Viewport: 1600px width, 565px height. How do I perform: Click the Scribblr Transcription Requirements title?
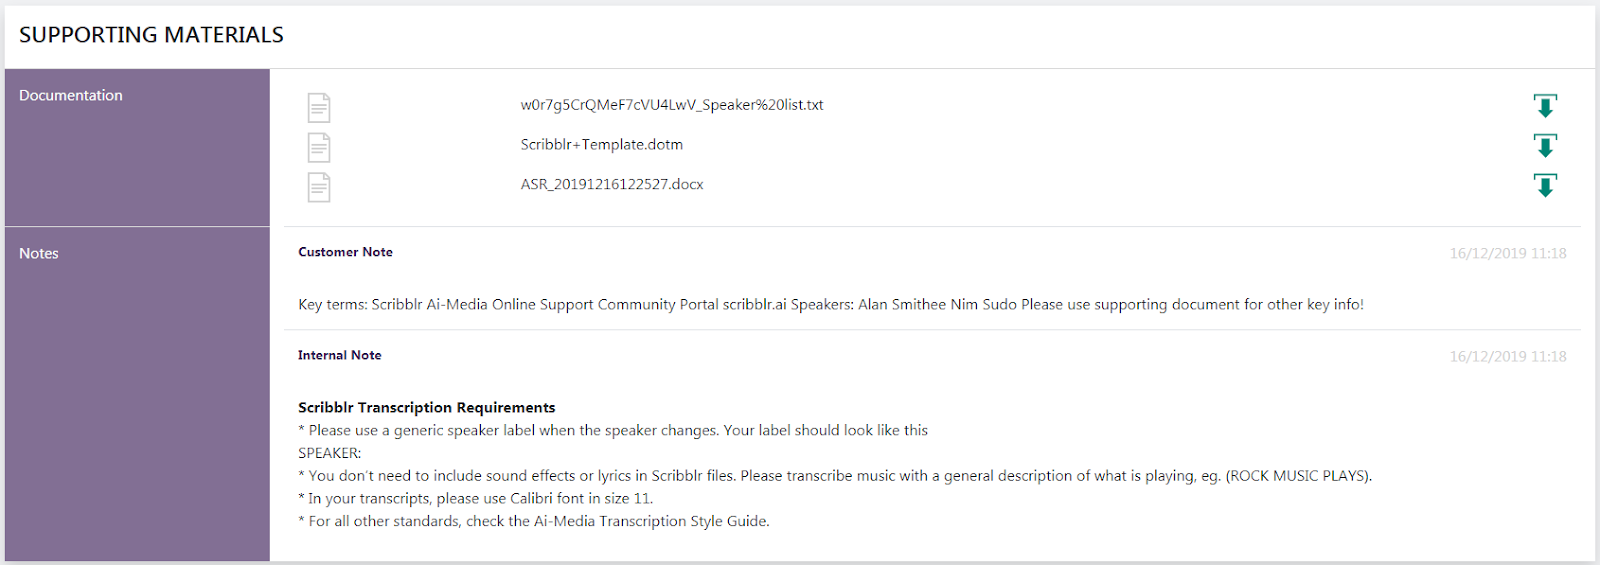(x=426, y=408)
